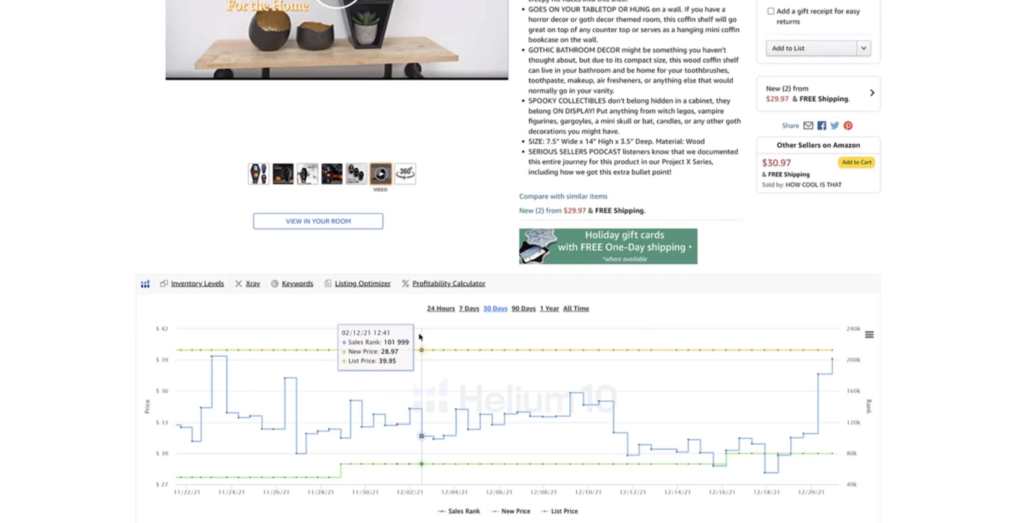Open the 360 degree view thumbnail
The image size is (1024, 523).
[x=406, y=174]
